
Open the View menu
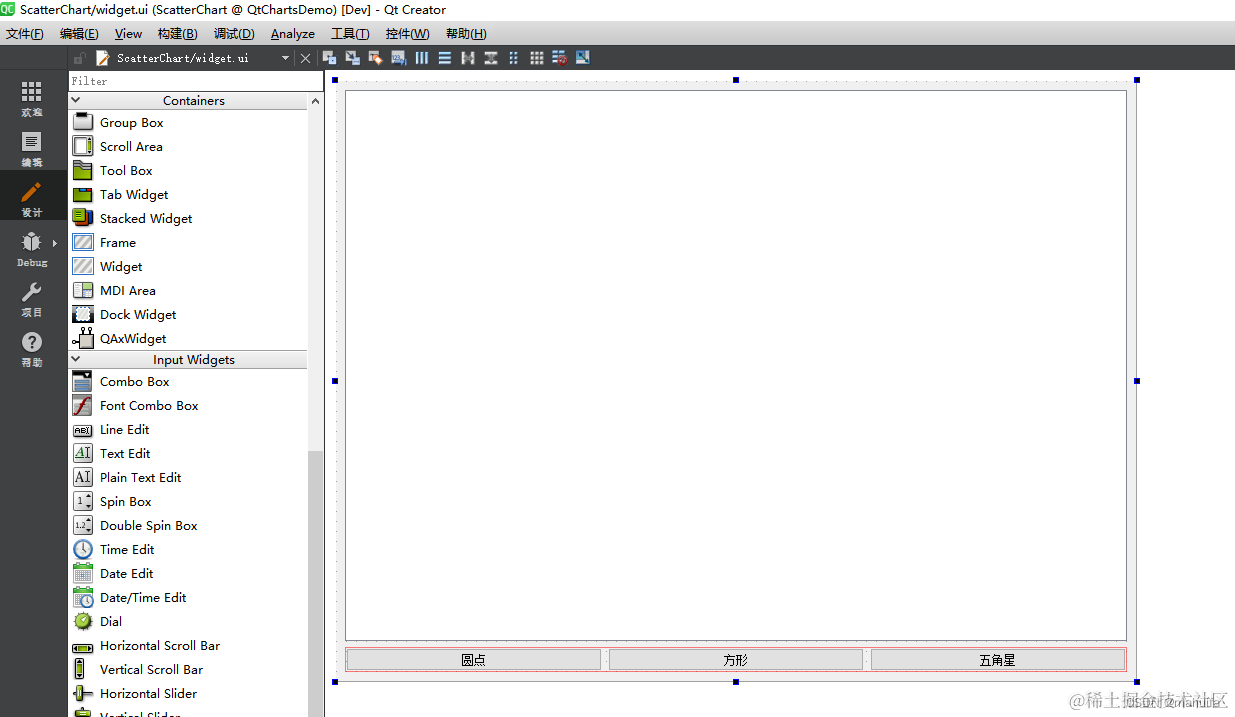[129, 34]
